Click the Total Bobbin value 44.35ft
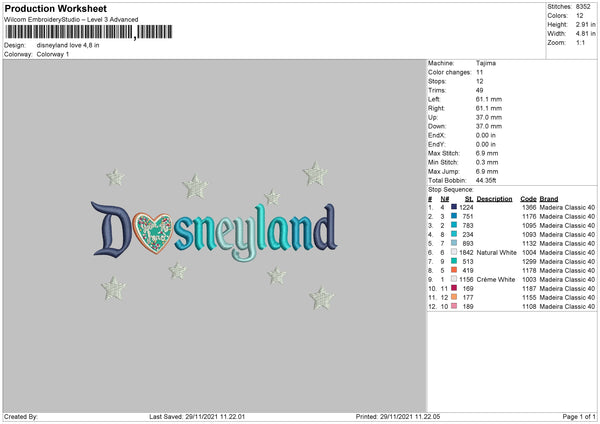Viewport: 600px width, 424px height. click(x=486, y=180)
